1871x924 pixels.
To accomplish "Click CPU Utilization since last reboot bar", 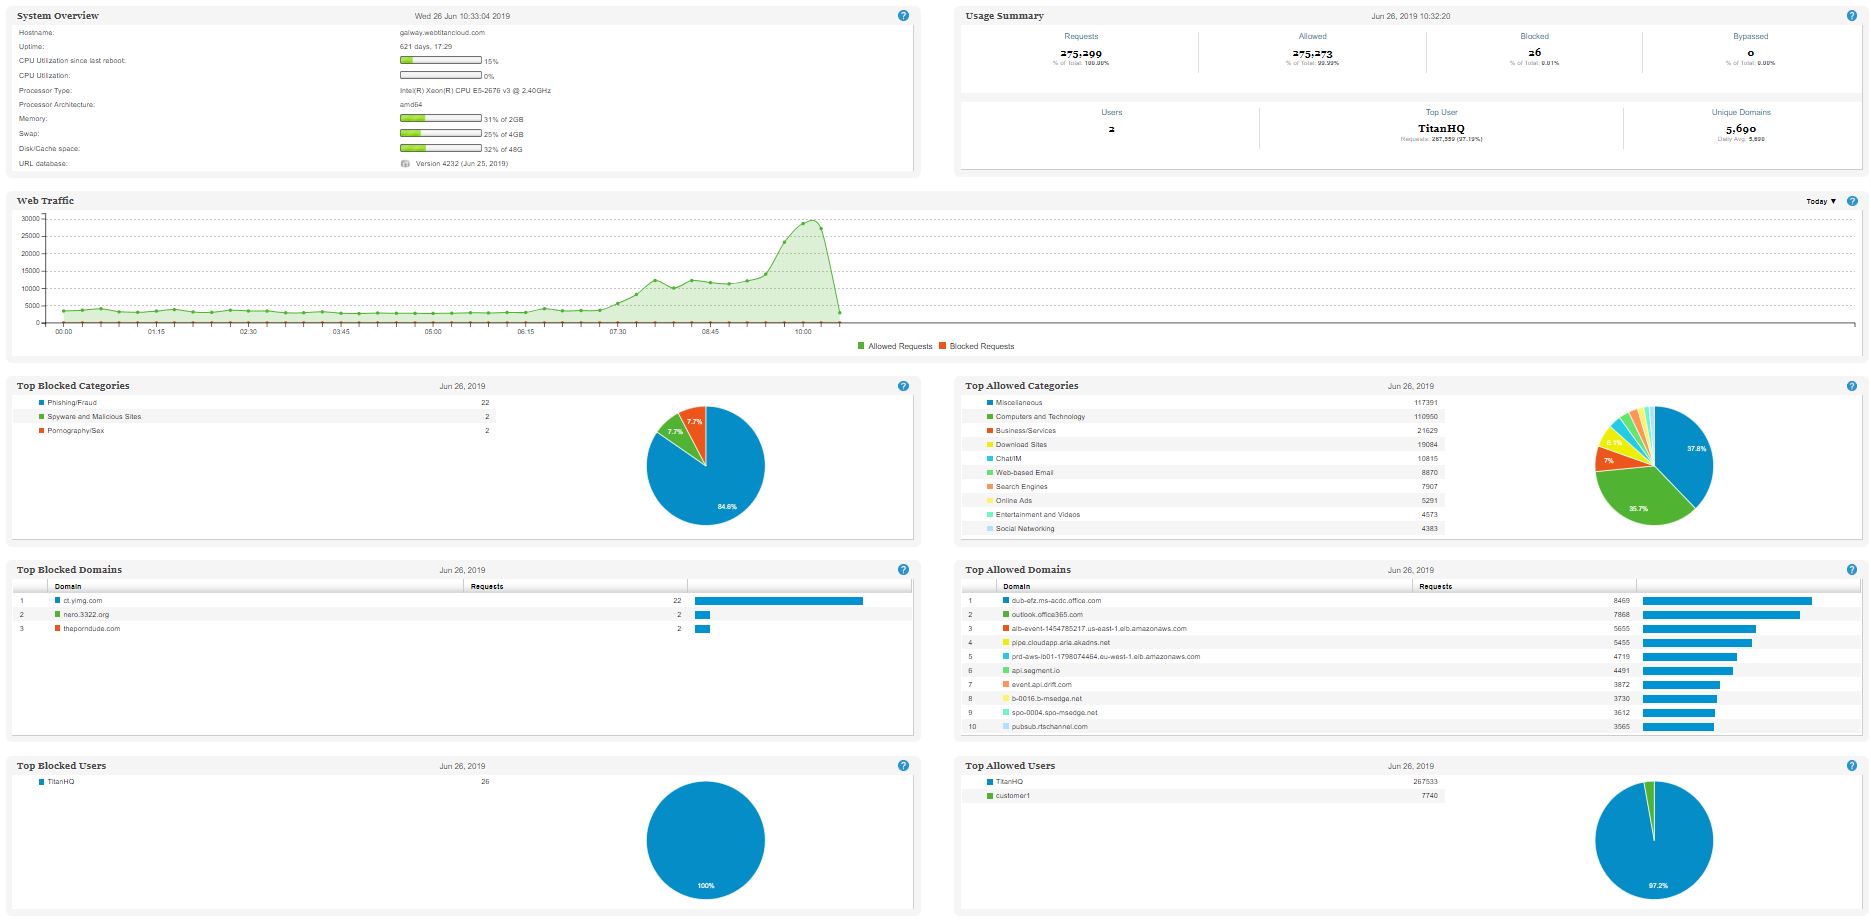I will pyautogui.click(x=441, y=60).
